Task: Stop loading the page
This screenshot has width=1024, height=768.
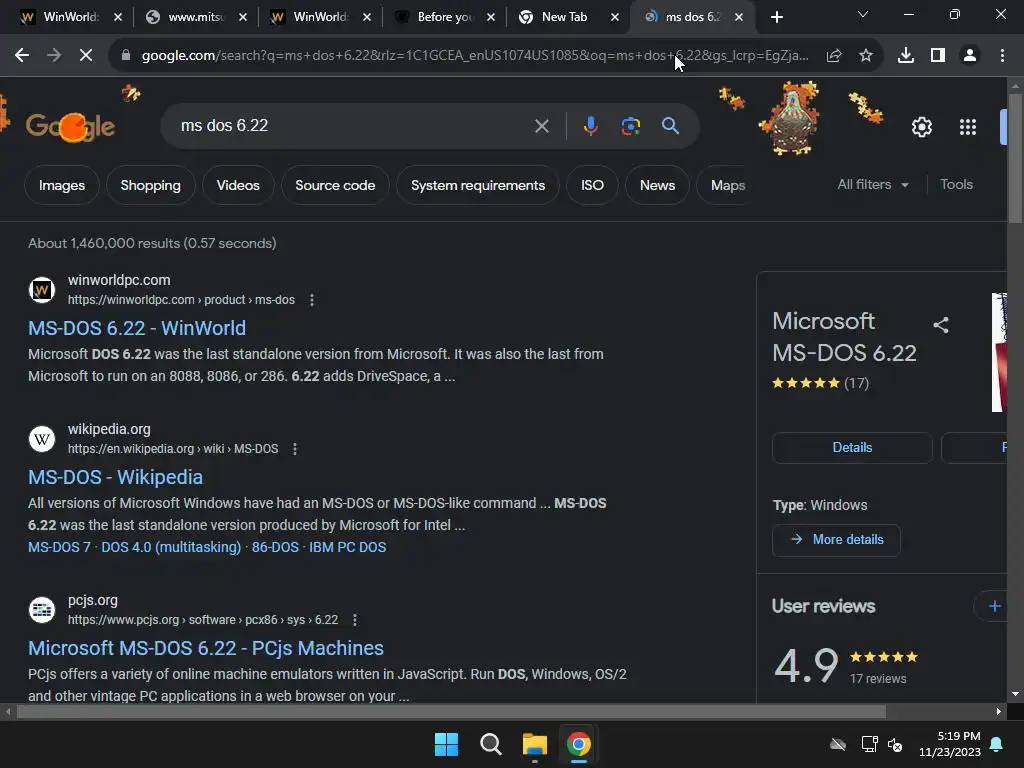Action: [86, 56]
